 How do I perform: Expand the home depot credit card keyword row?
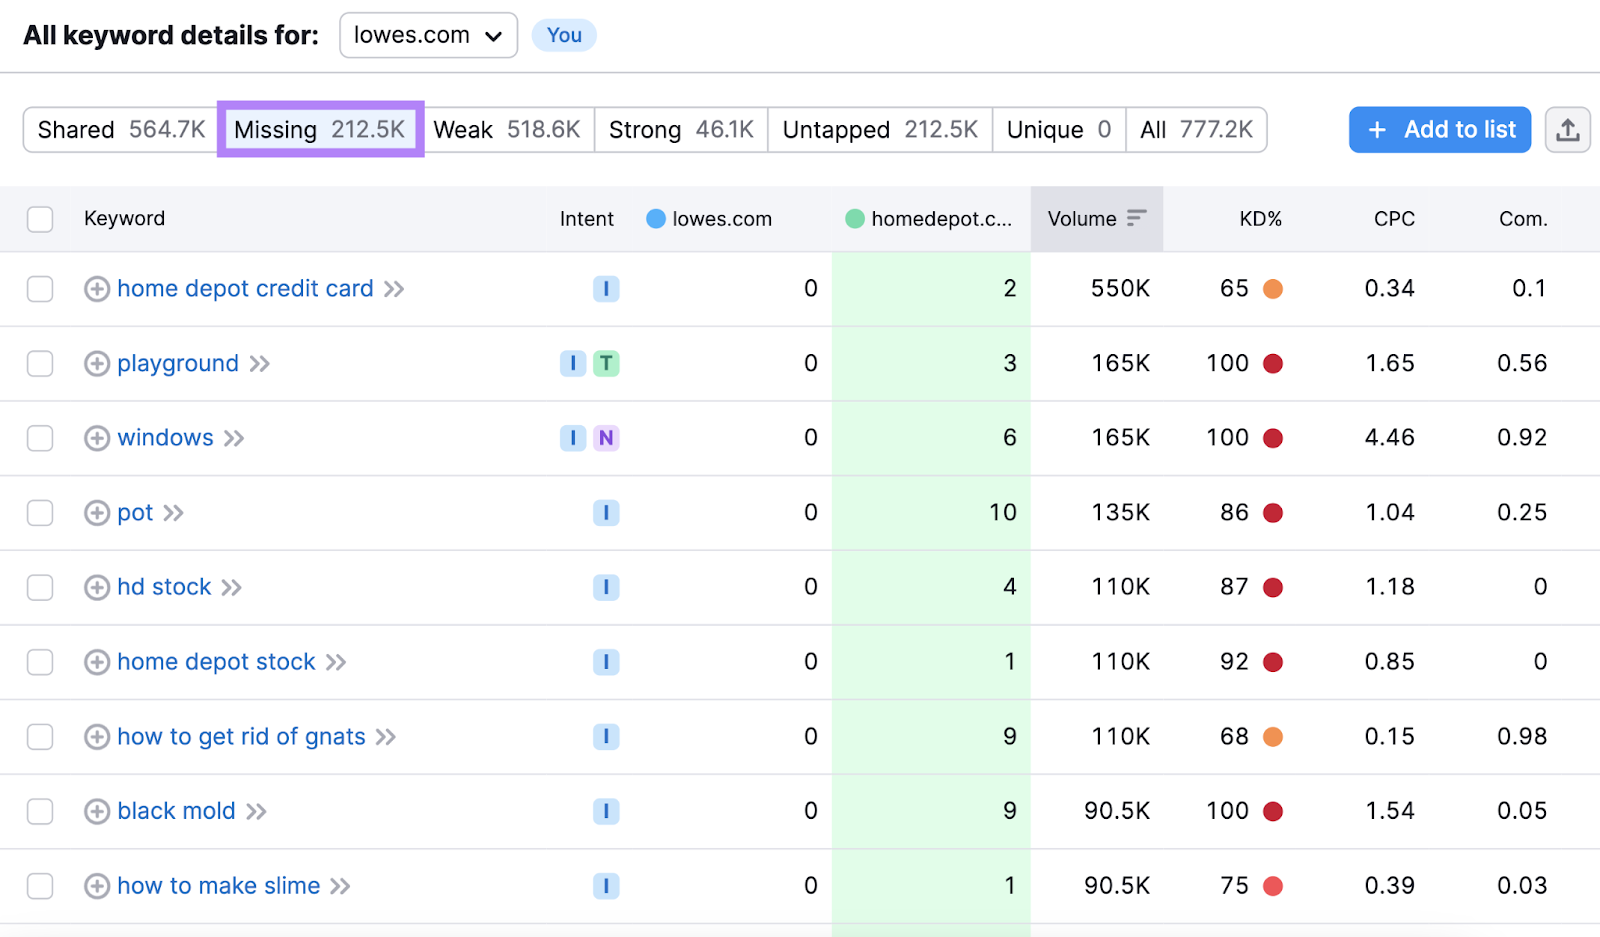tap(96, 289)
